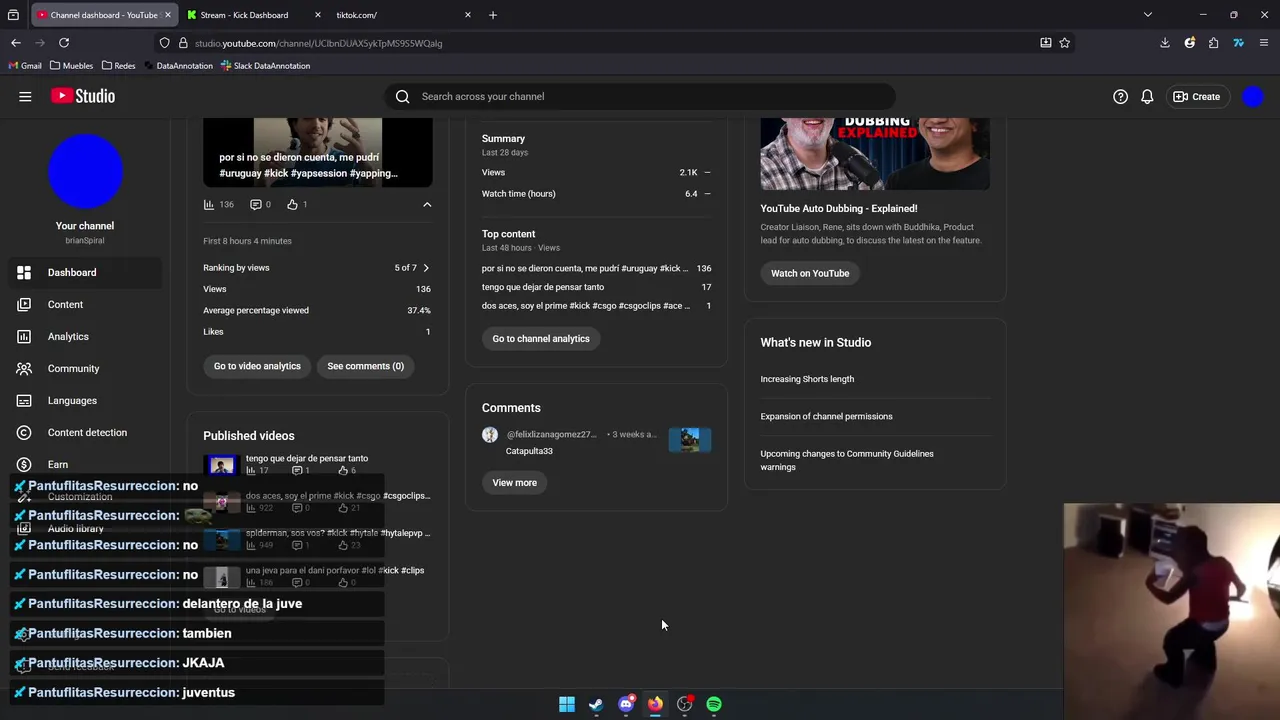Viewport: 1280px width, 720px height.
Task: Open Spotify from the taskbar
Action: pyautogui.click(x=714, y=704)
